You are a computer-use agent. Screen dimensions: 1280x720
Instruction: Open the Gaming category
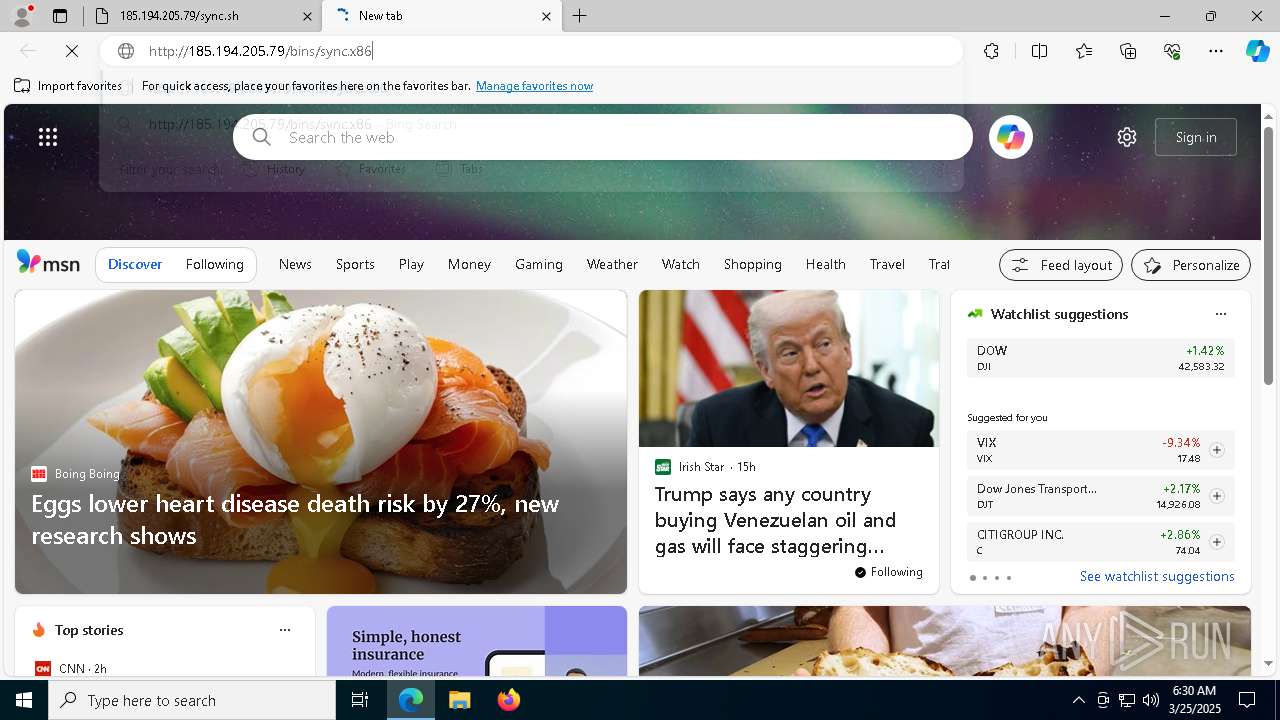539,264
